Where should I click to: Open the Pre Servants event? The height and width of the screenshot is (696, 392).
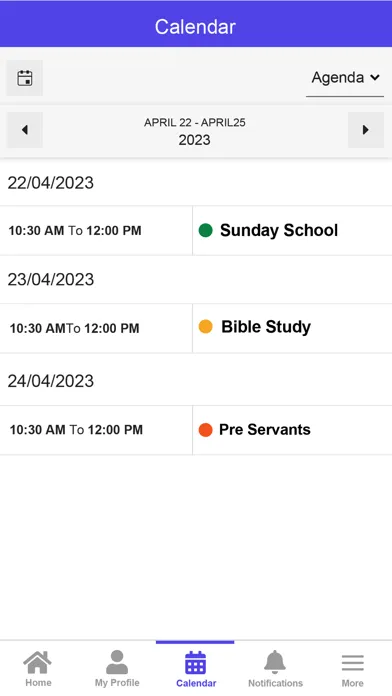pos(265,430)
